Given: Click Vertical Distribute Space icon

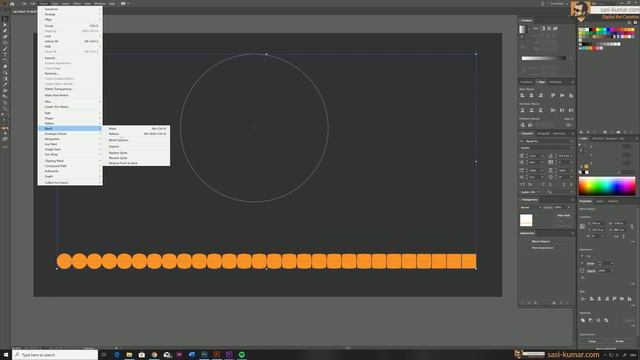Looking at the screenshot, I should (522, 125).
